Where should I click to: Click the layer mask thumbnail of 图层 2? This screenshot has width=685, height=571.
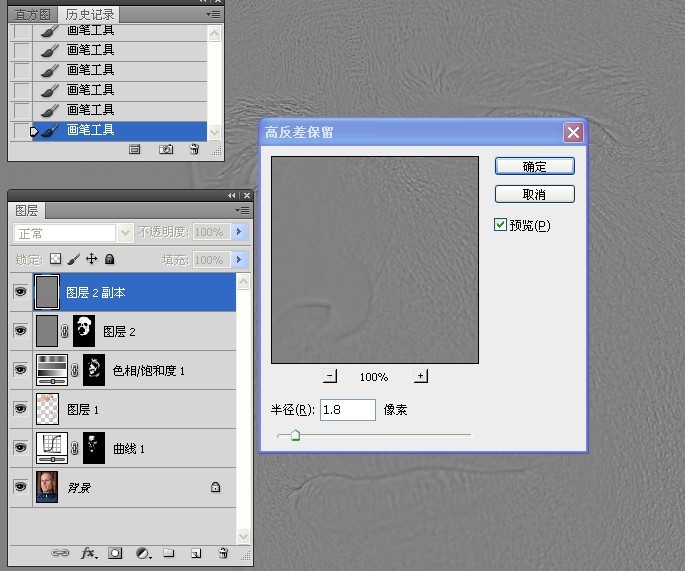coord(83,331)
